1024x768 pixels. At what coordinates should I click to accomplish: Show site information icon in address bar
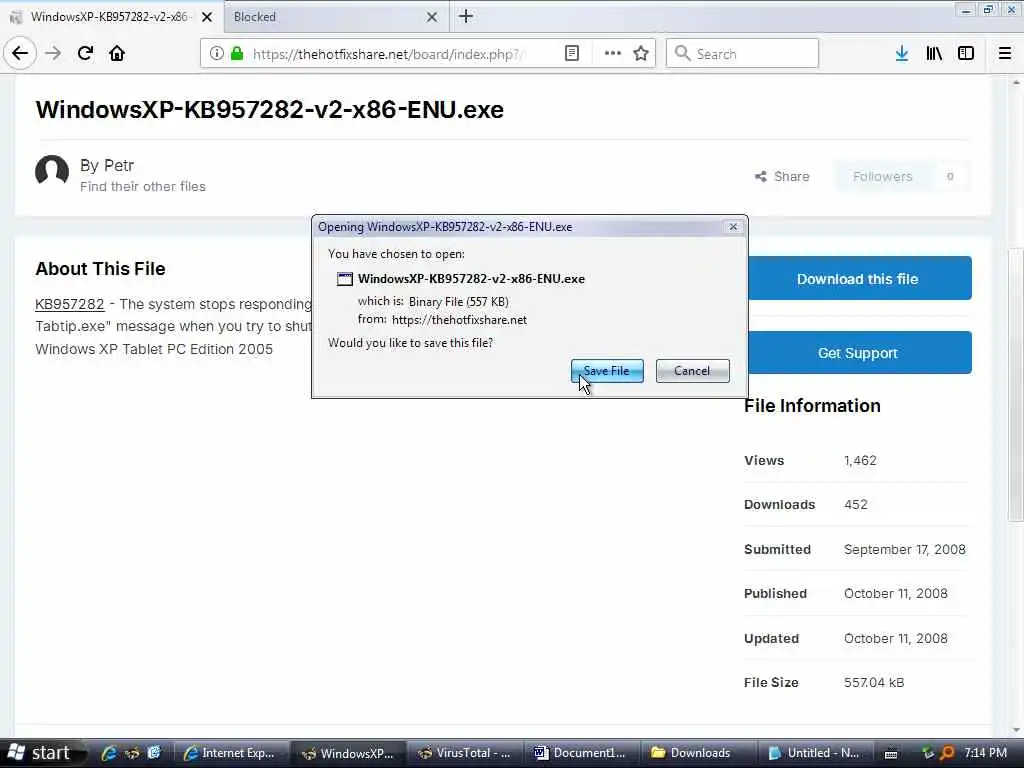pos(217,54)
